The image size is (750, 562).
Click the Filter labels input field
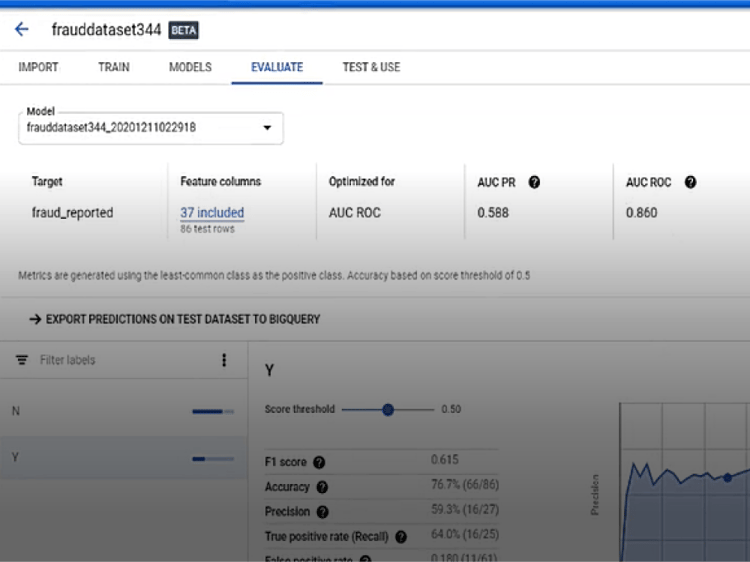(124, 360)
